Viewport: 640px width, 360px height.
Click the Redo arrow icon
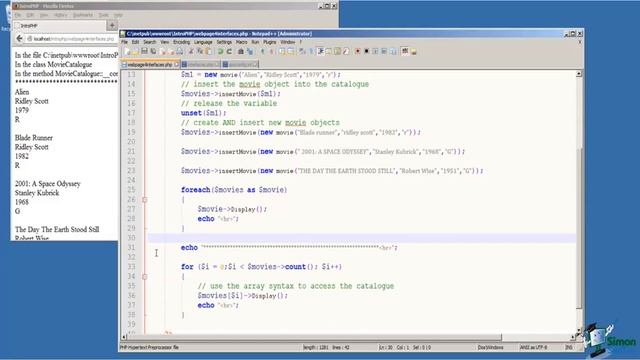click(229, 51)
